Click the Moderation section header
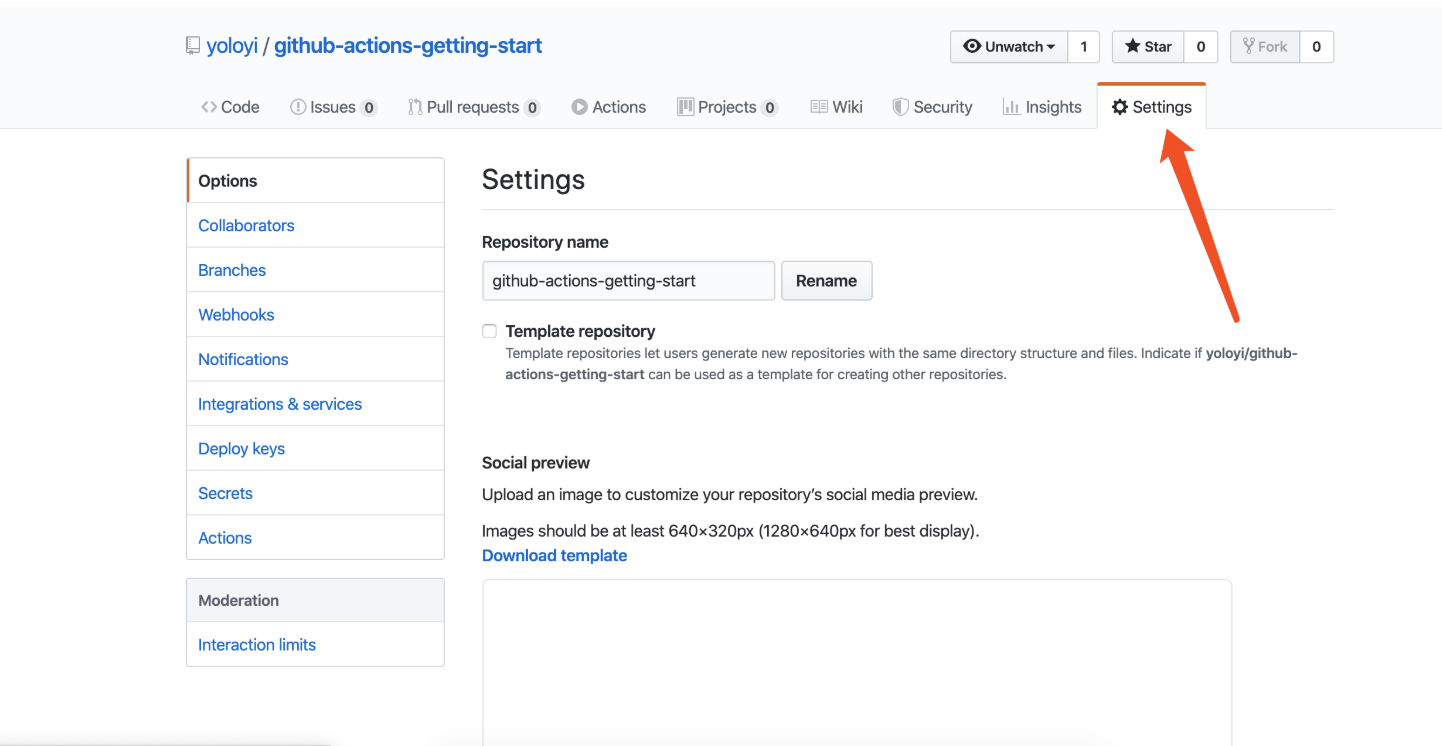The width and height of the screenshot is (1442, 746). pyautogui.click(x=315, y=600)
